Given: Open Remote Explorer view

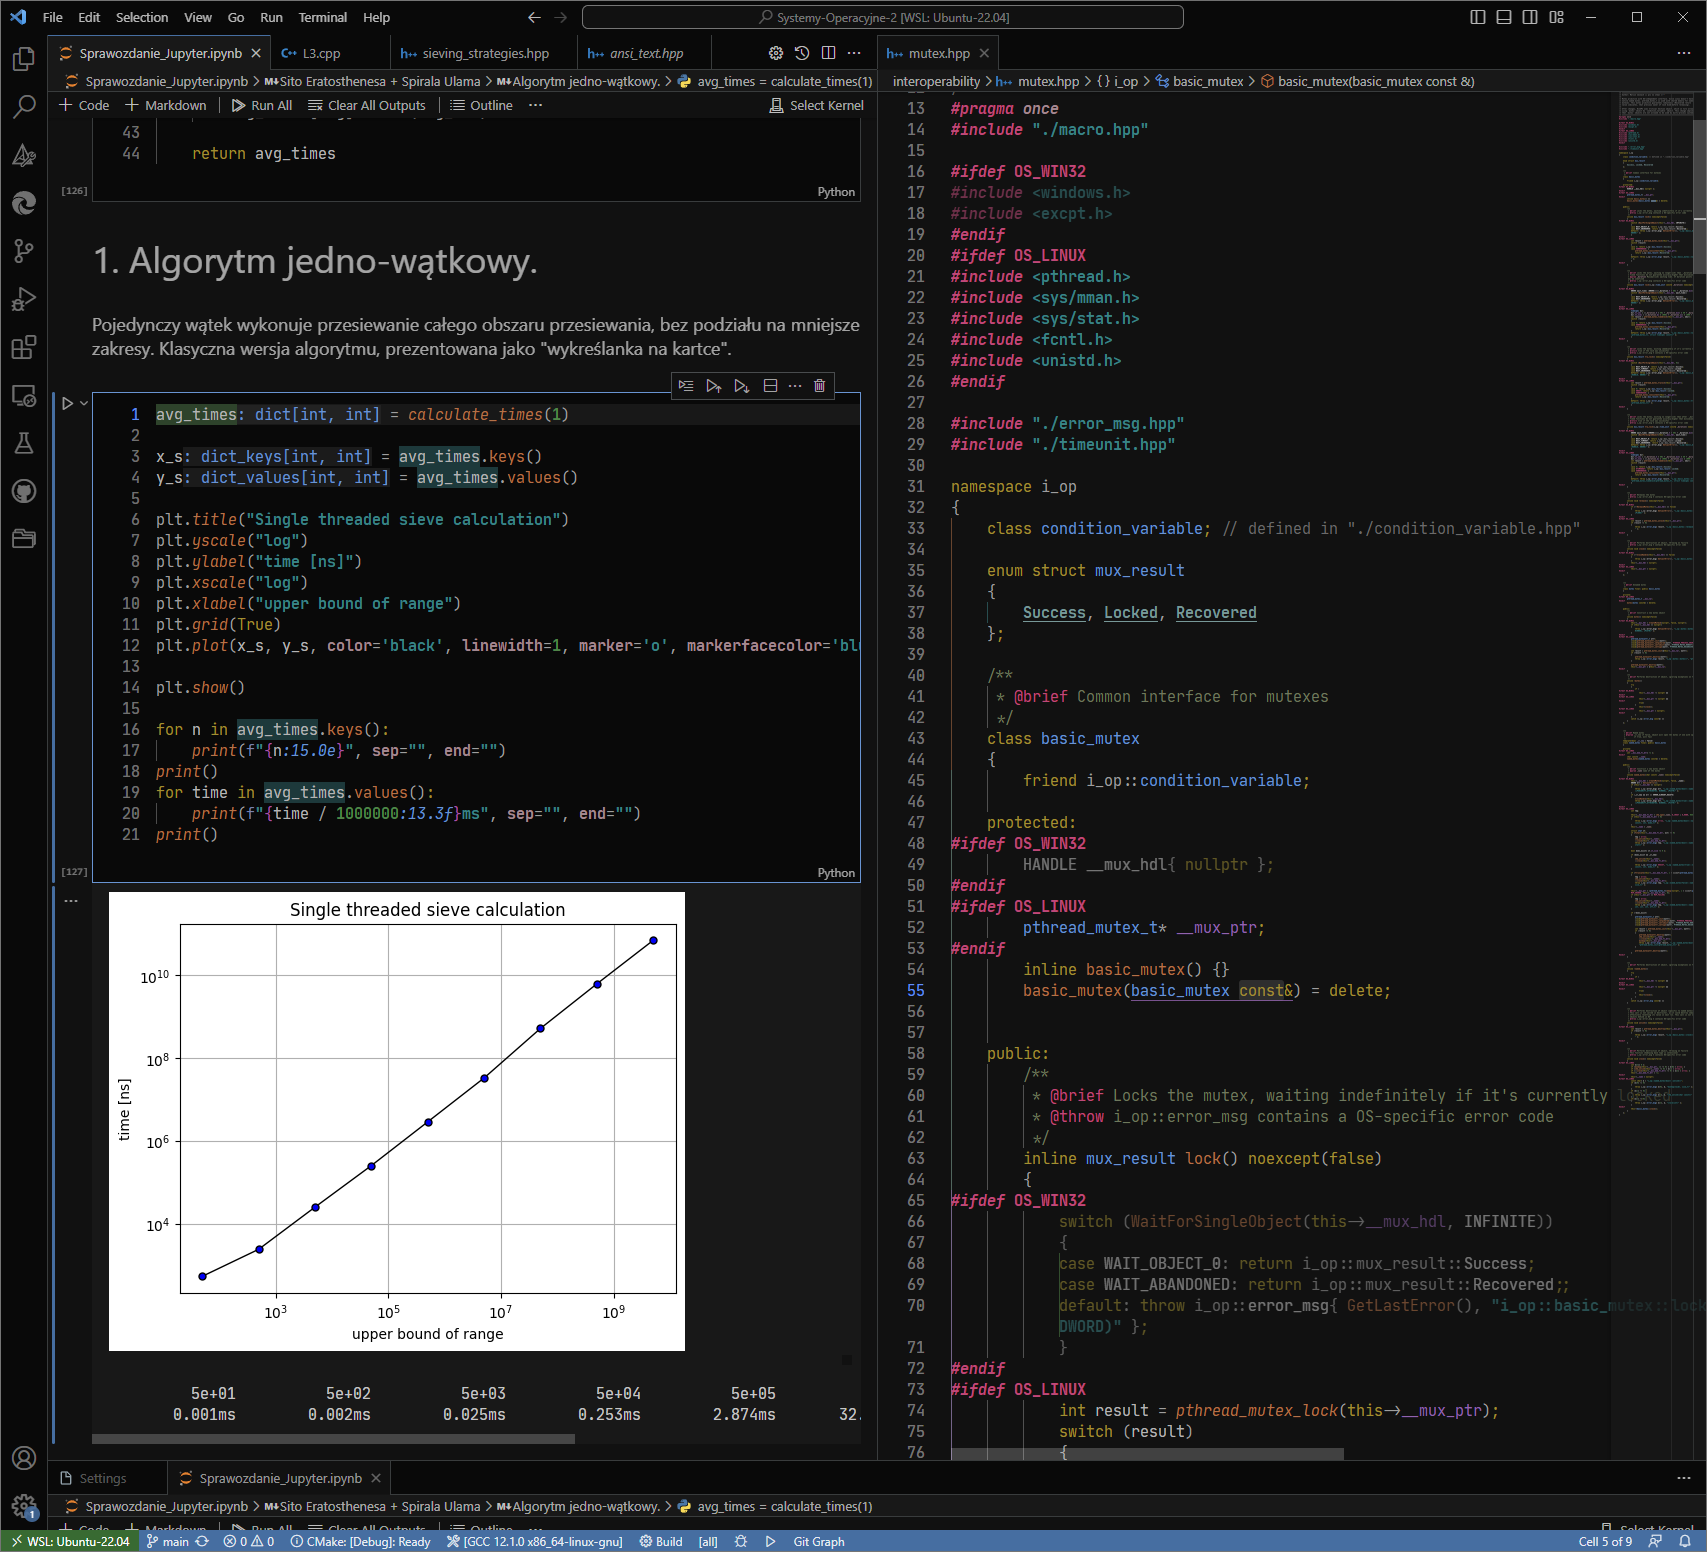Looking at the screenshot, I should point(24,395).
